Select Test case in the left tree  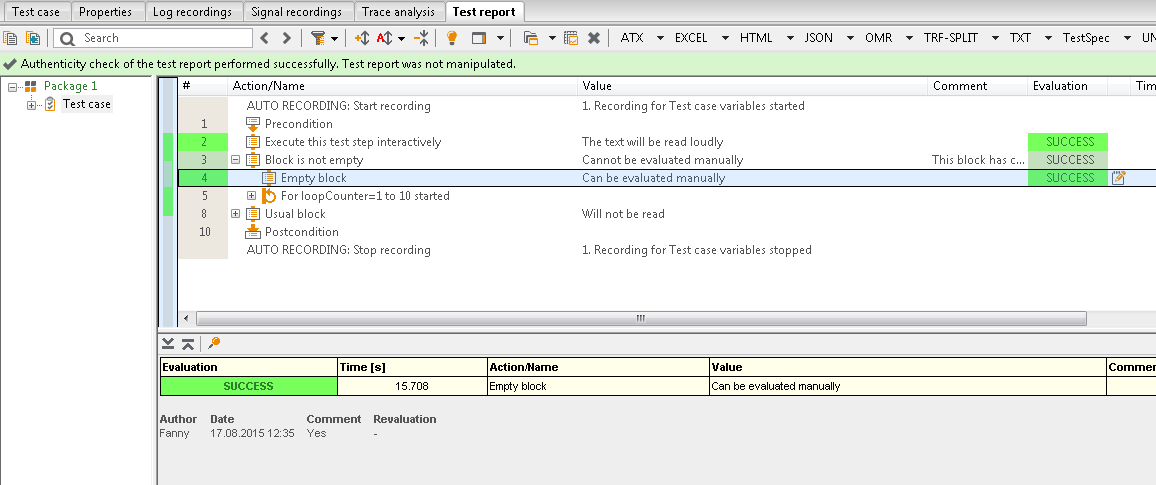tap(86, 104)
